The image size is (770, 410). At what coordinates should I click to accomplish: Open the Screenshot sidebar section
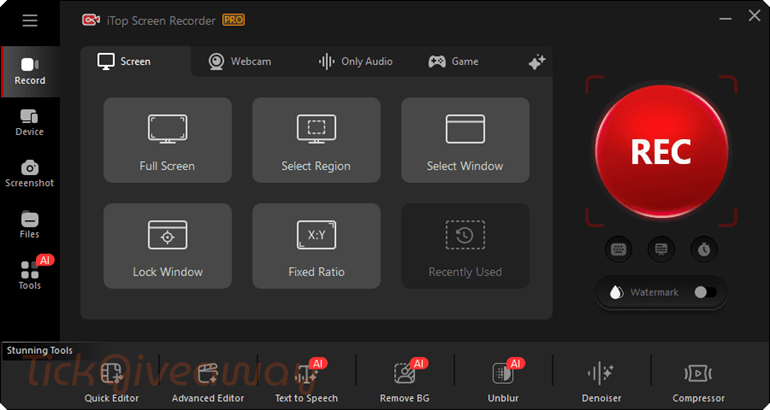[x=29, y=174]
